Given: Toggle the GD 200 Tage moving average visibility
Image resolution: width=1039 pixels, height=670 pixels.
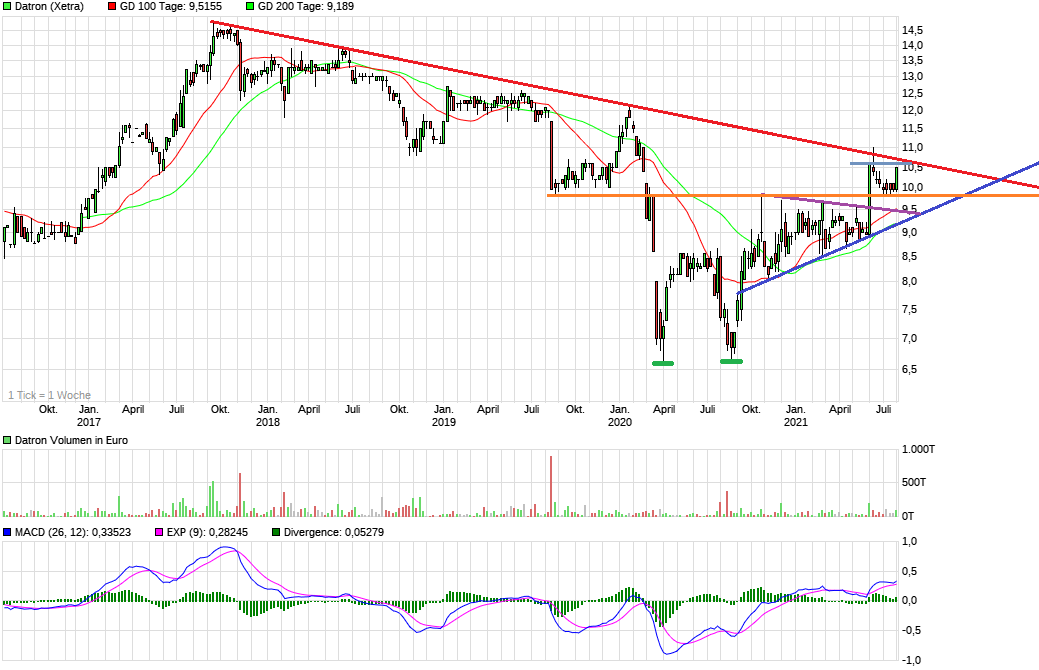Looking at the screenshot, I should [248, 7].
